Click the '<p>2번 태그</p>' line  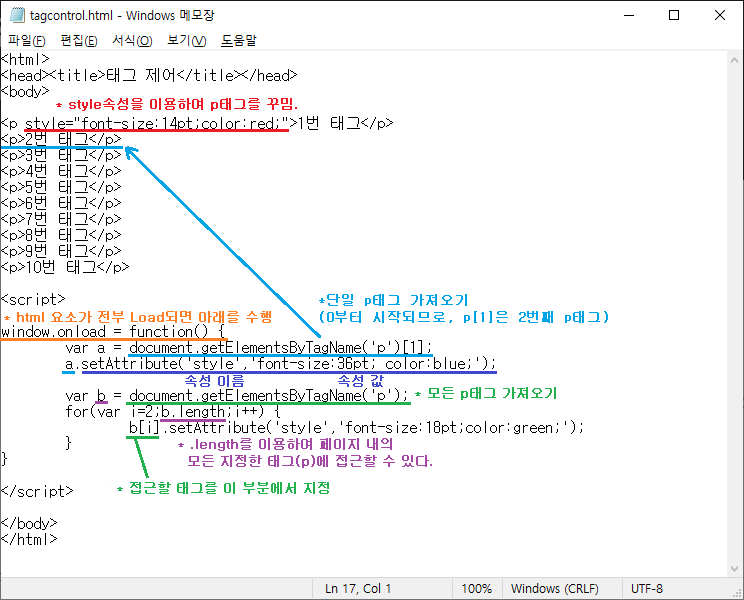pos(61,139)
